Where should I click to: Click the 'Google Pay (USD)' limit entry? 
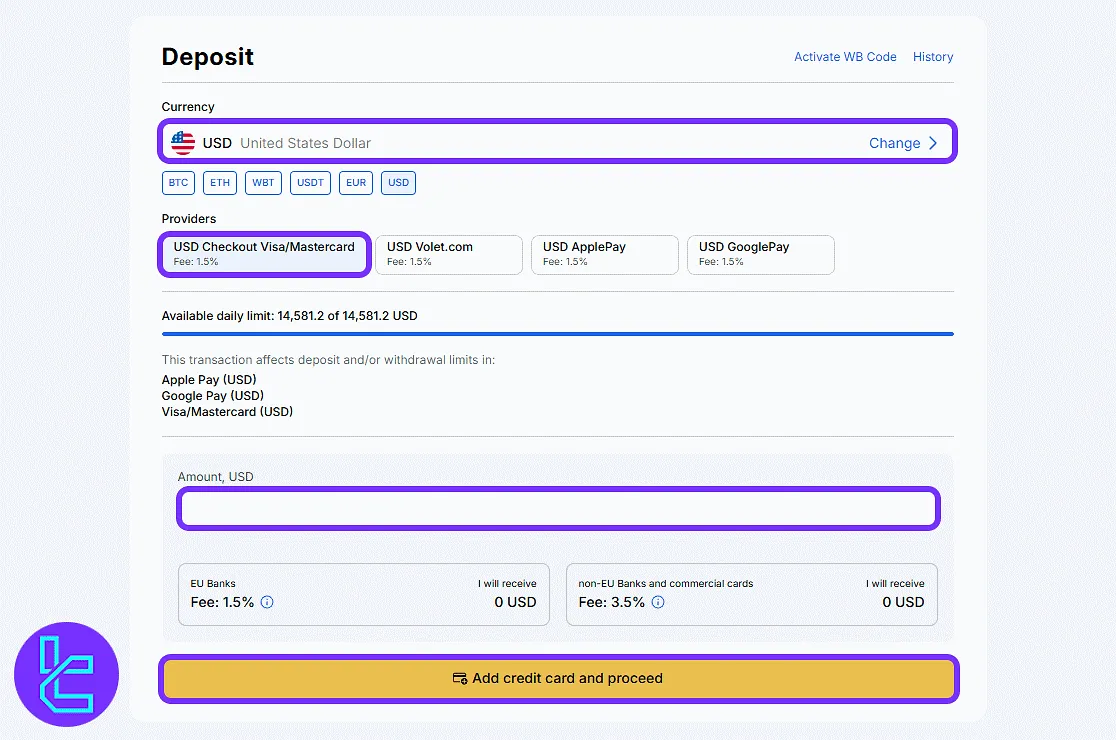click(x=213, y=396)
